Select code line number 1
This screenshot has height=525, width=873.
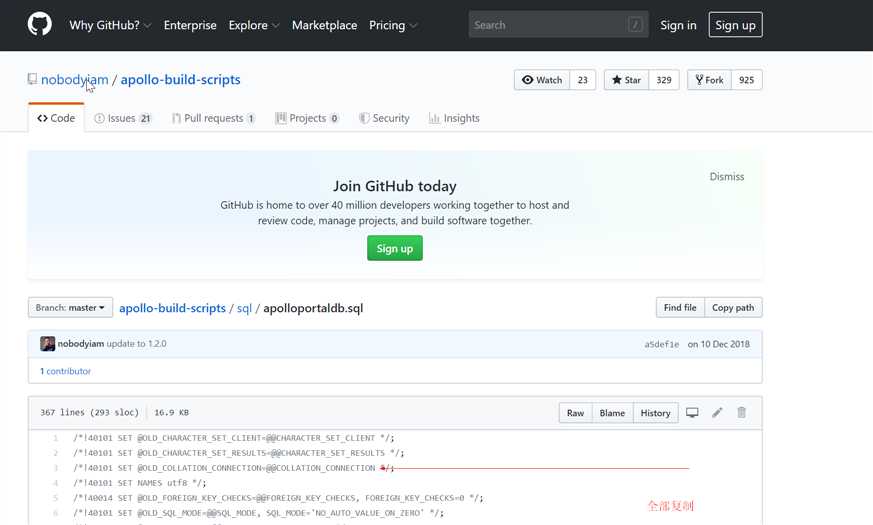tap(56, 438)
